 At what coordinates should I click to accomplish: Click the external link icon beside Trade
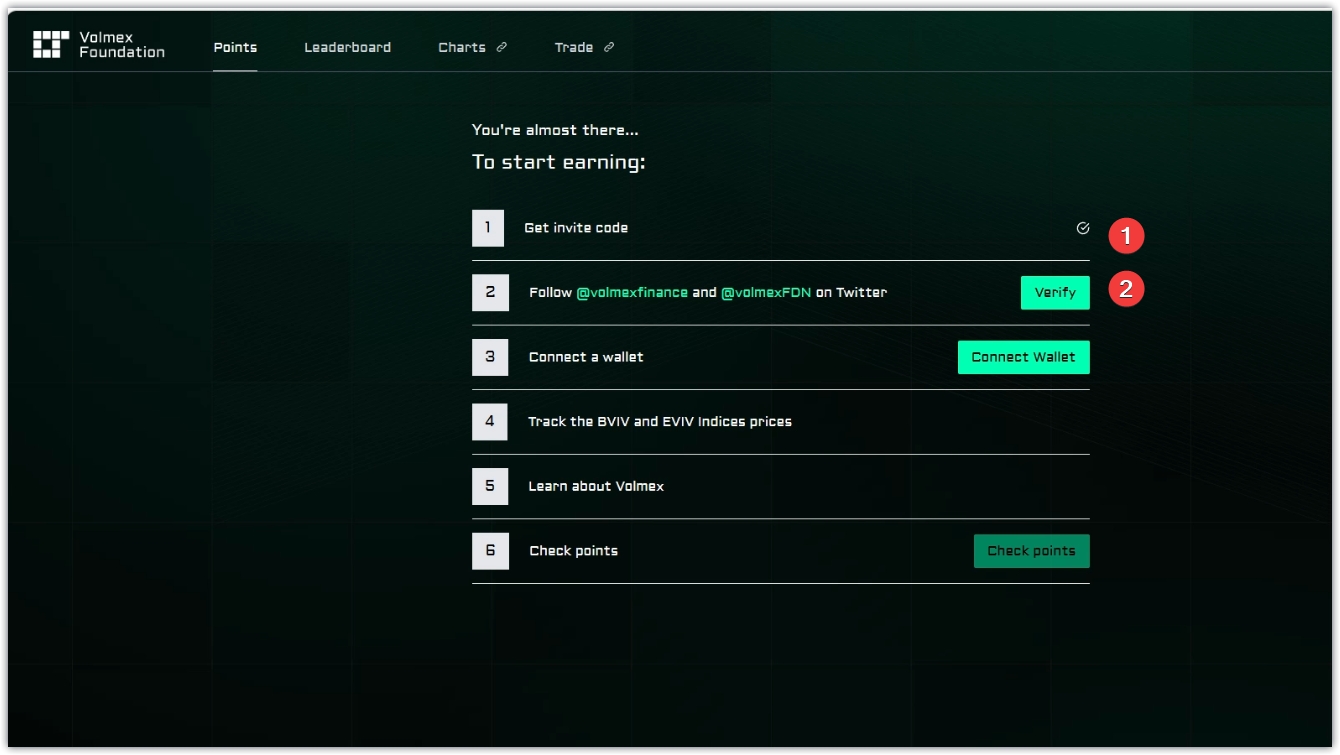click(609, 47)
